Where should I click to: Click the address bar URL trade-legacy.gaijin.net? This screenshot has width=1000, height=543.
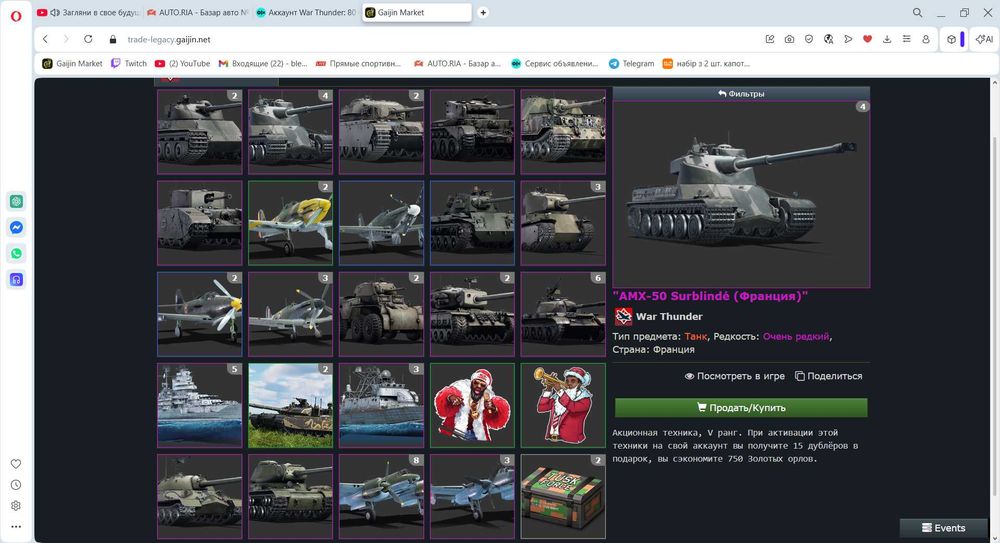pos(169,40)
